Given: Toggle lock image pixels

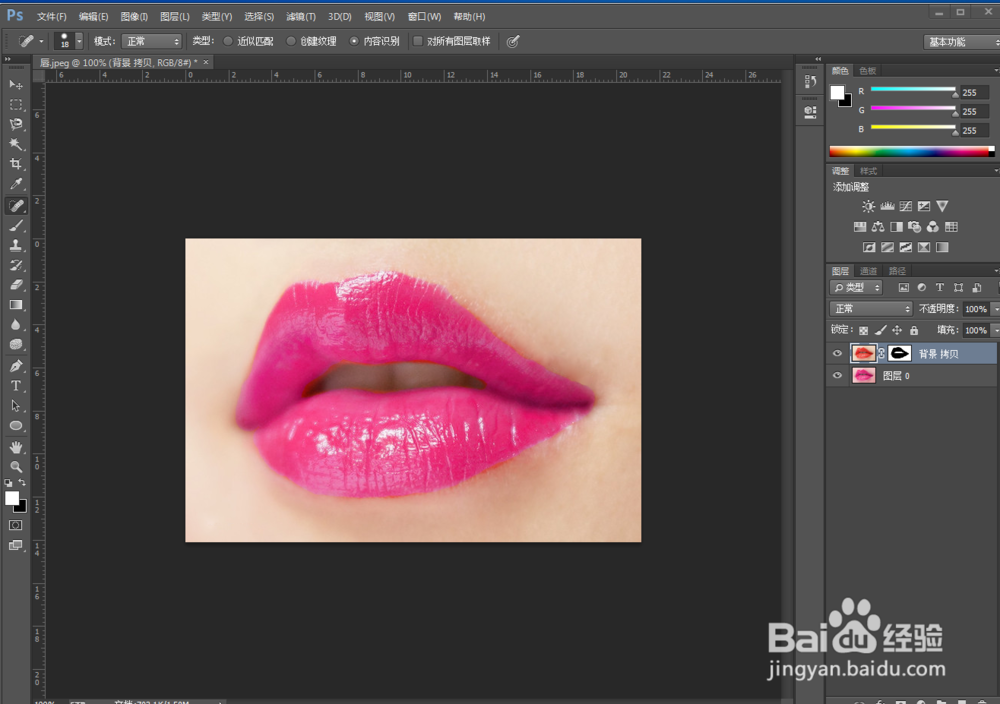Looking at the screenshot, I should tap(880, 330).
